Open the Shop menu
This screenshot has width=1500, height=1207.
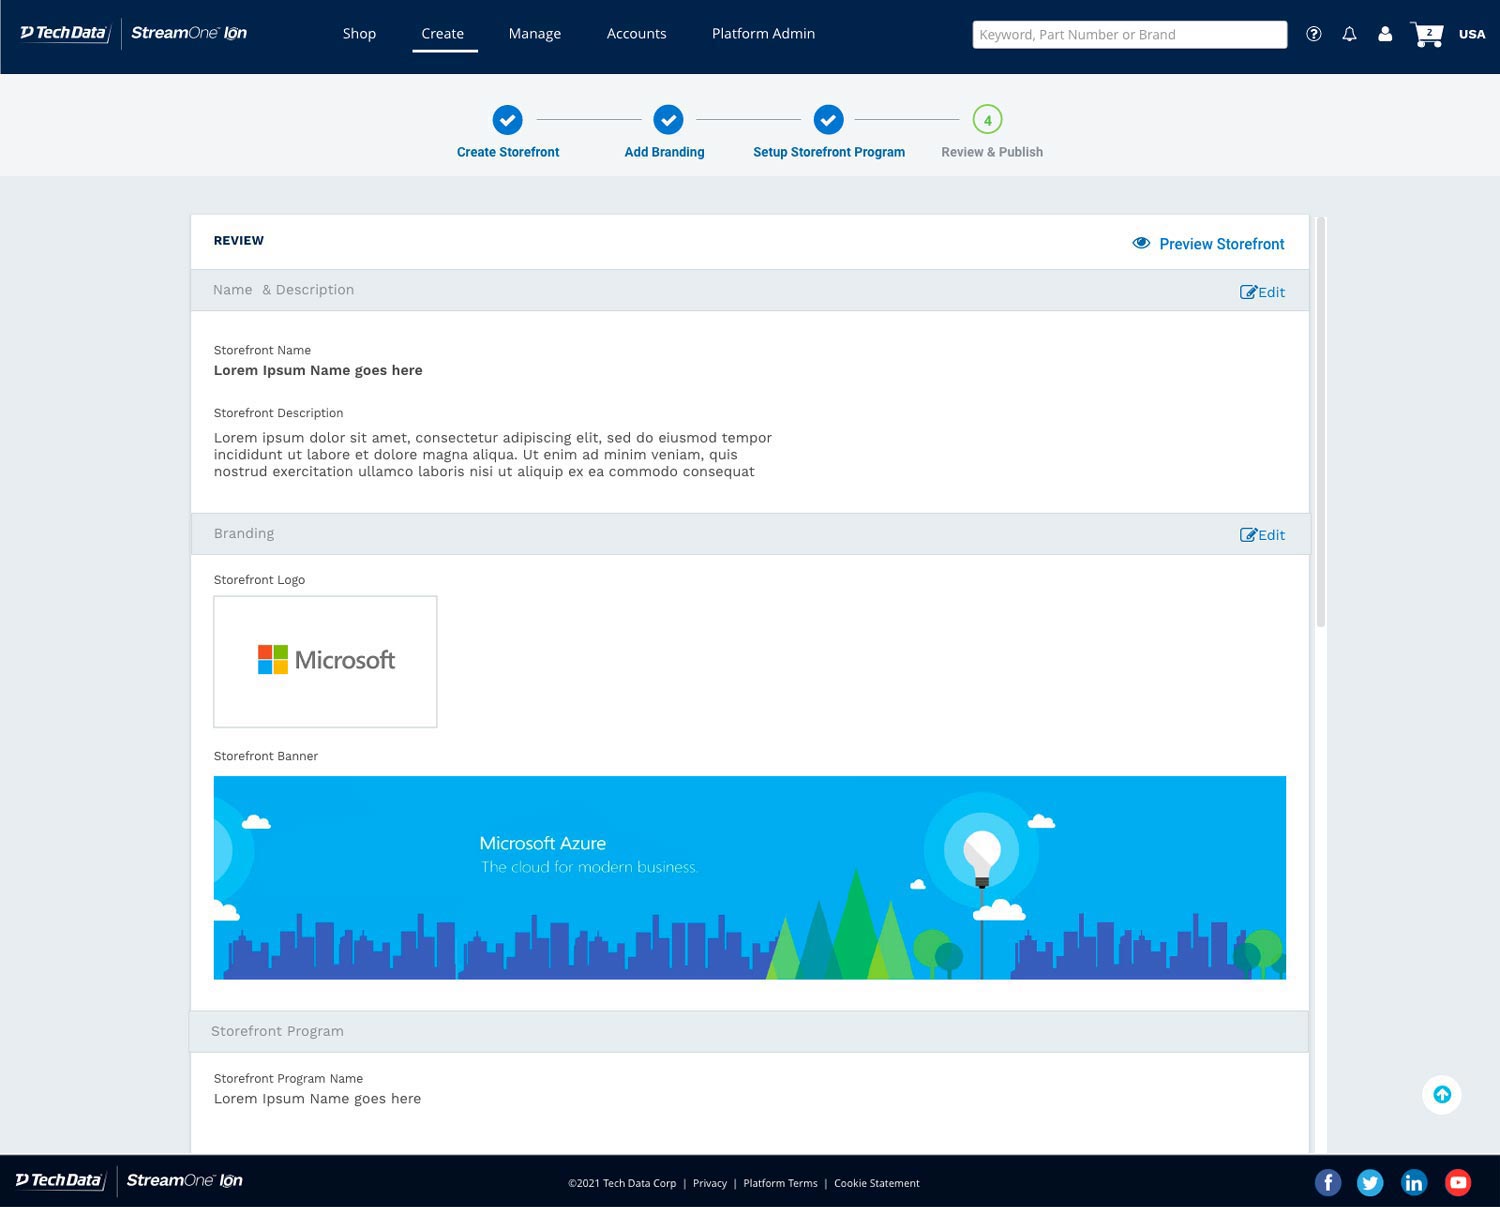click(x=359, y=34)
